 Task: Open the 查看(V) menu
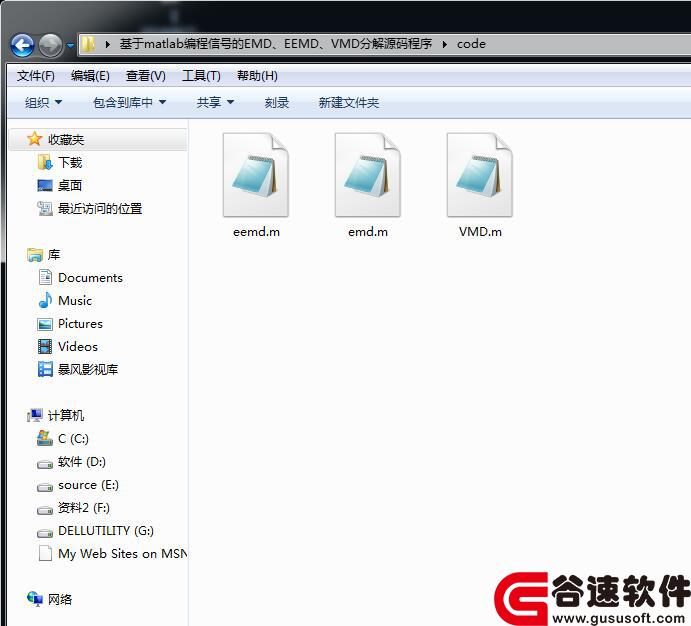point(146,76)
